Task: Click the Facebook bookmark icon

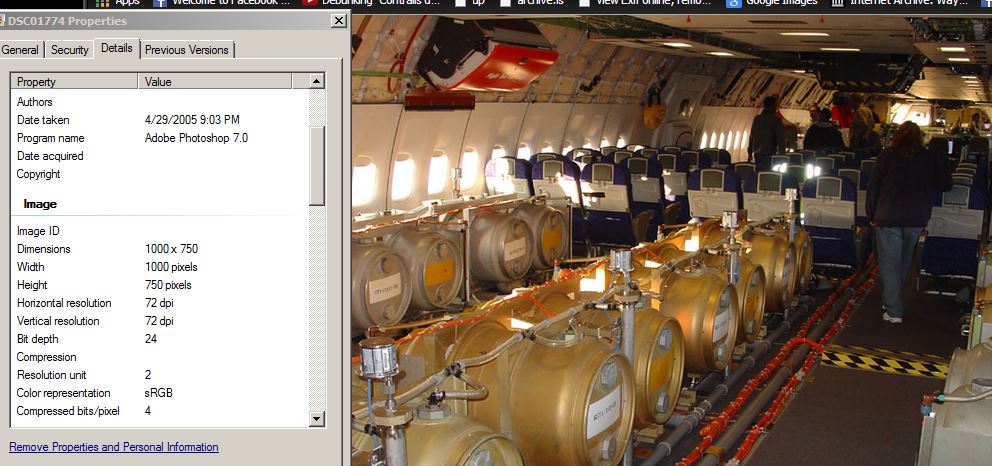Action: pyautogui.click(x=159, y=3)
